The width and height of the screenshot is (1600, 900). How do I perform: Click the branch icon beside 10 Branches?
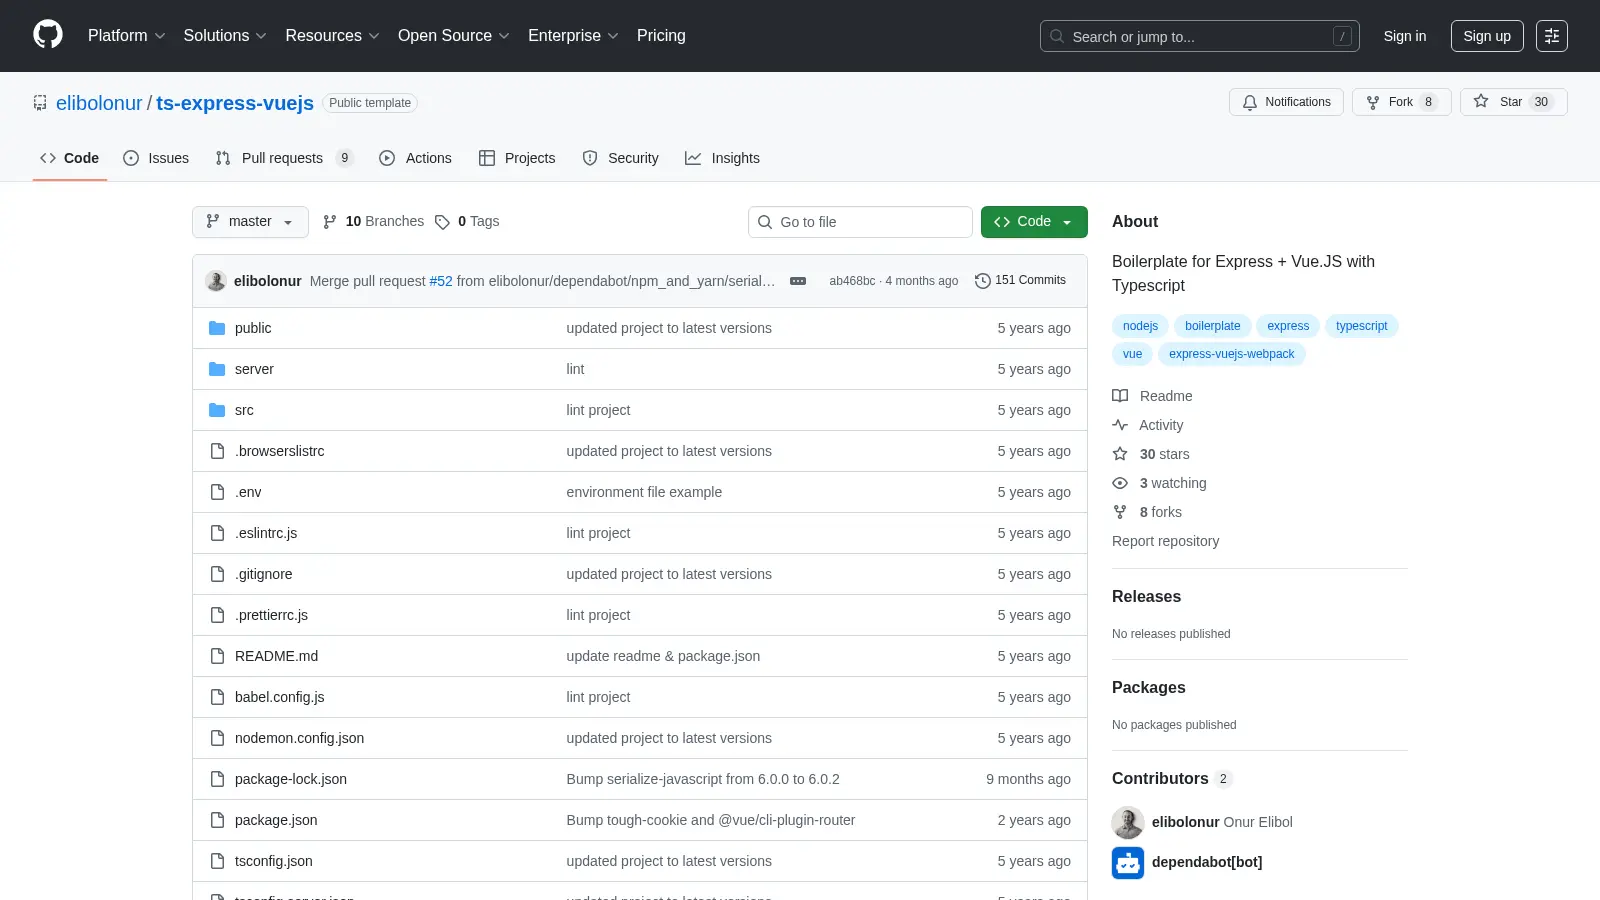click(x=330, y=222)
